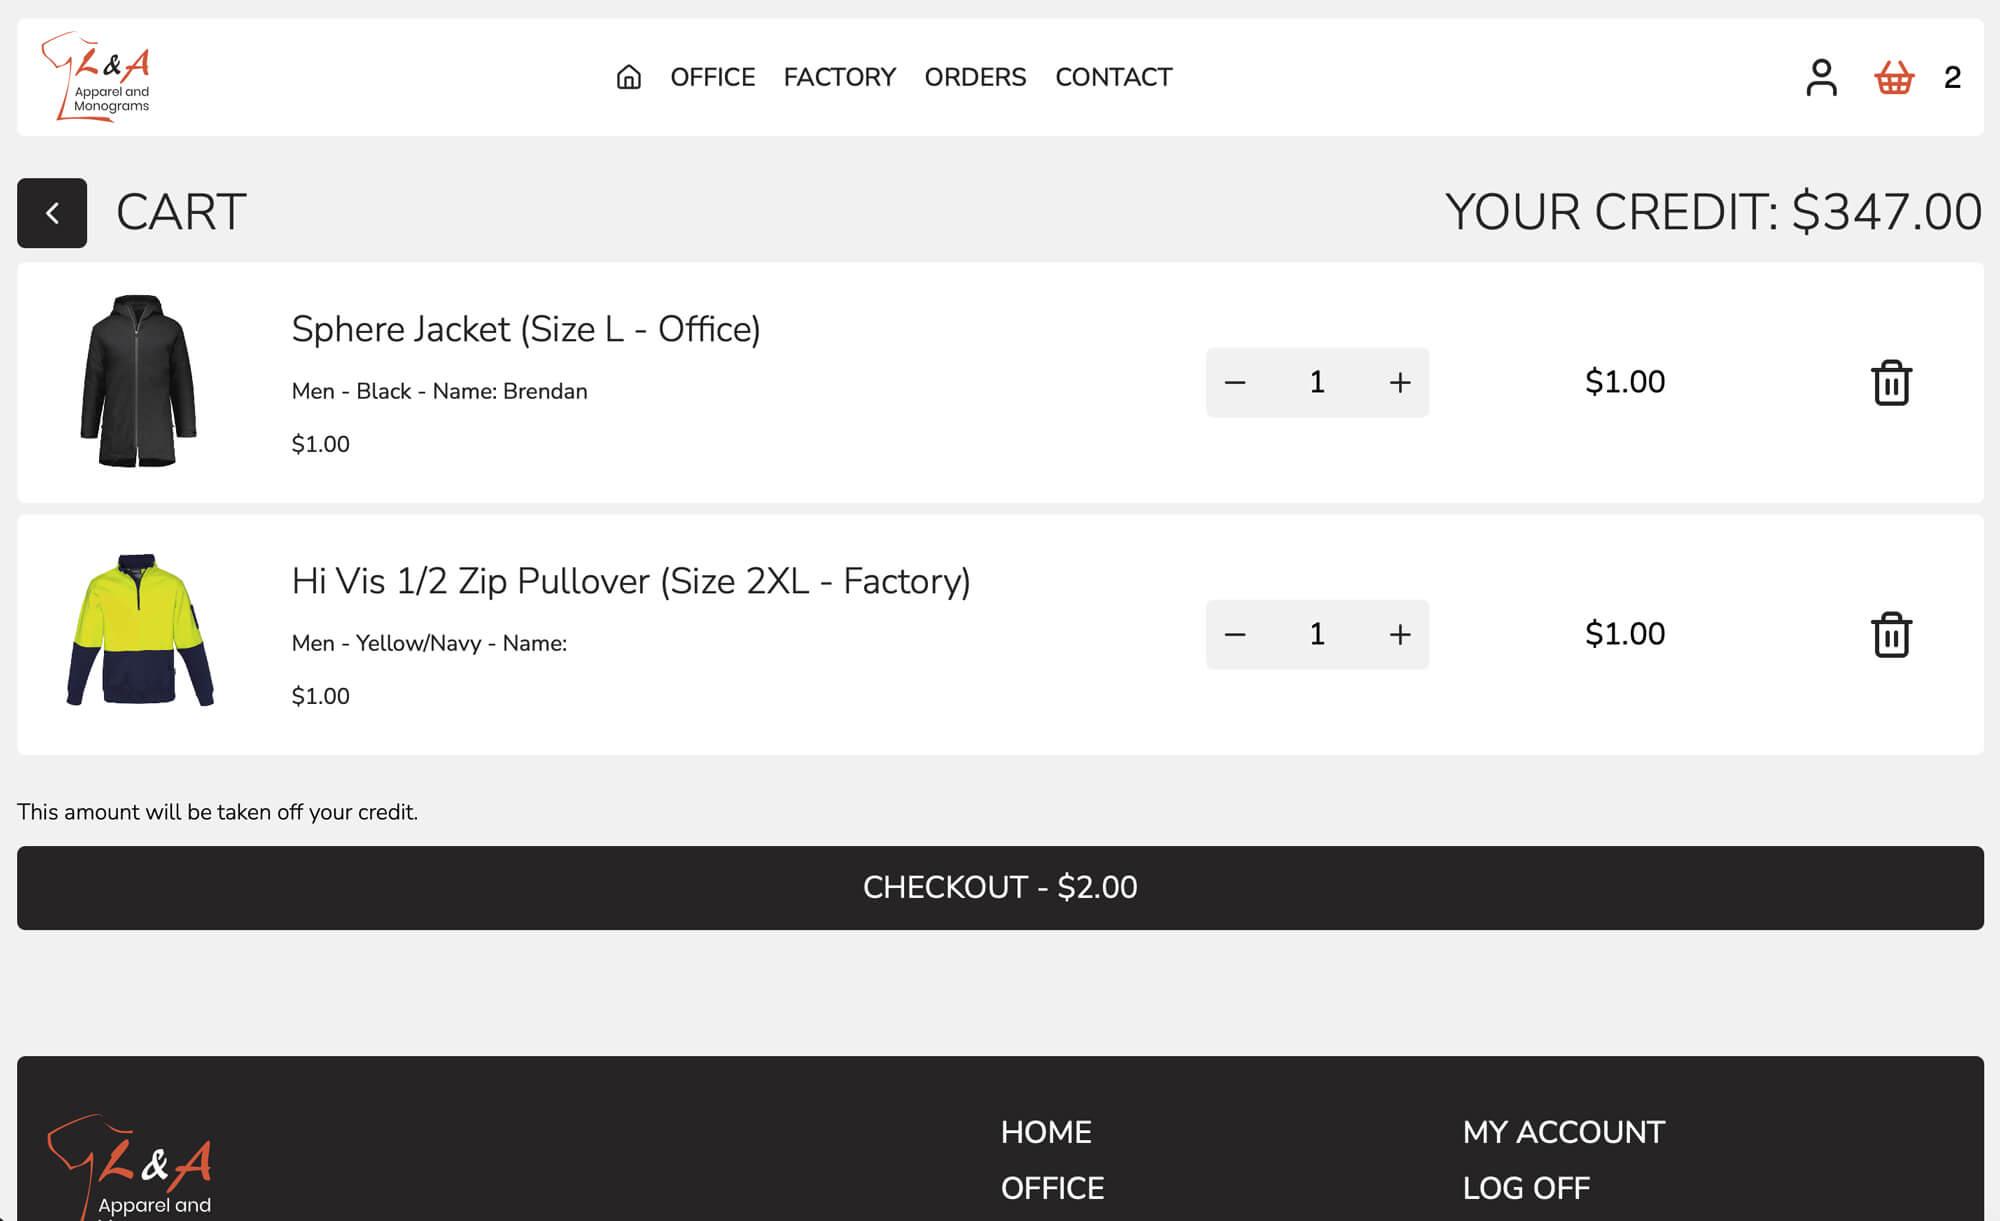
Task: Open the ORDERS page
Action: (975, 77)
